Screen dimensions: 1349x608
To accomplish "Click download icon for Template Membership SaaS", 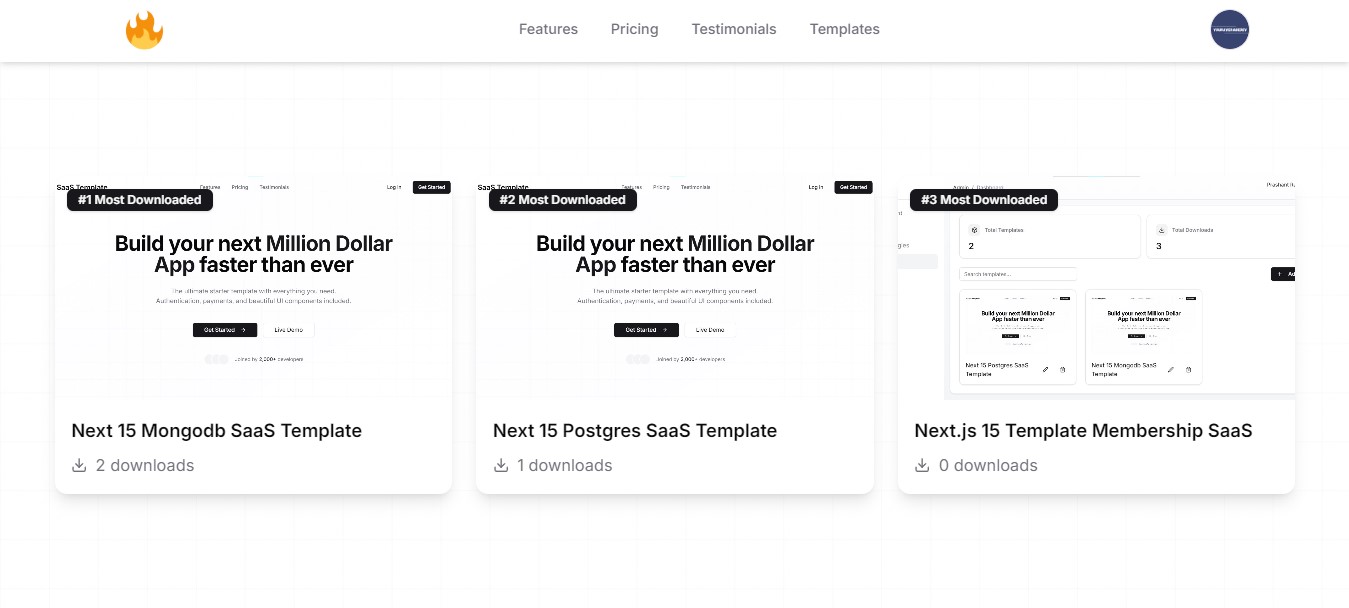I will pyautogui.click(x=923, y=465).
